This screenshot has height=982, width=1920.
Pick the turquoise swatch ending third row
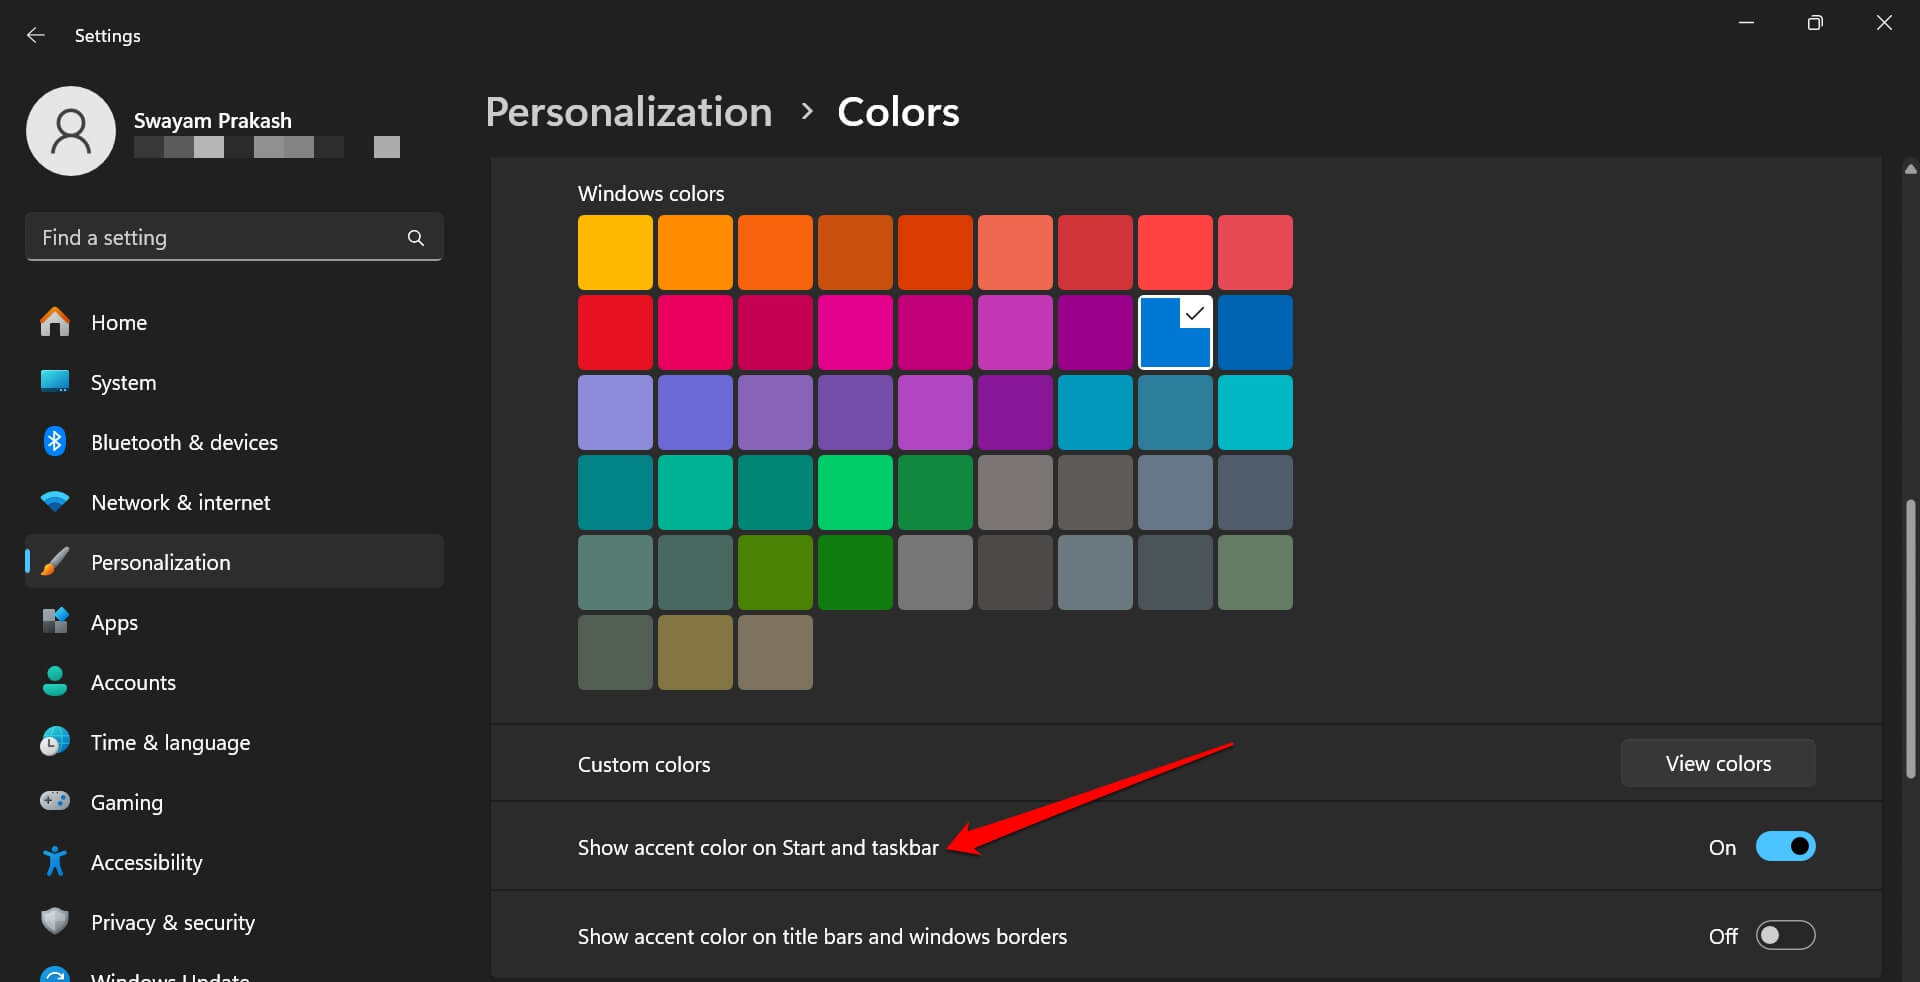(x=1255, y=412)
